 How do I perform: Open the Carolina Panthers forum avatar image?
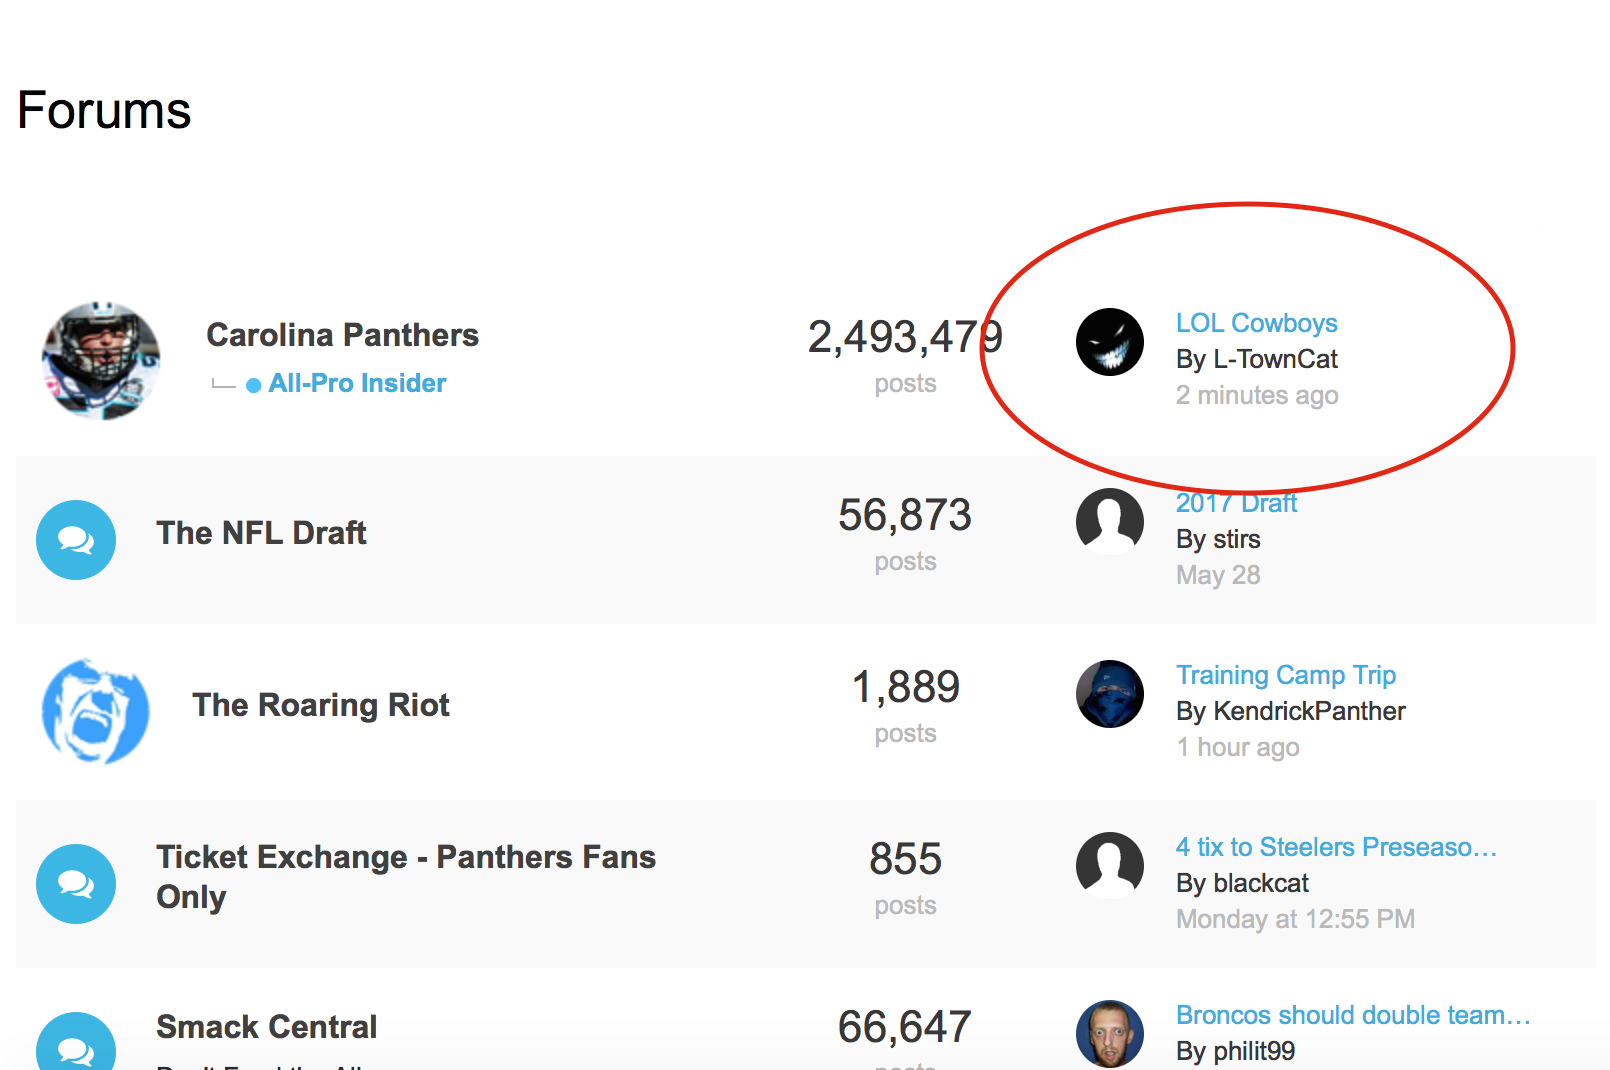click(x=101, y=360)
